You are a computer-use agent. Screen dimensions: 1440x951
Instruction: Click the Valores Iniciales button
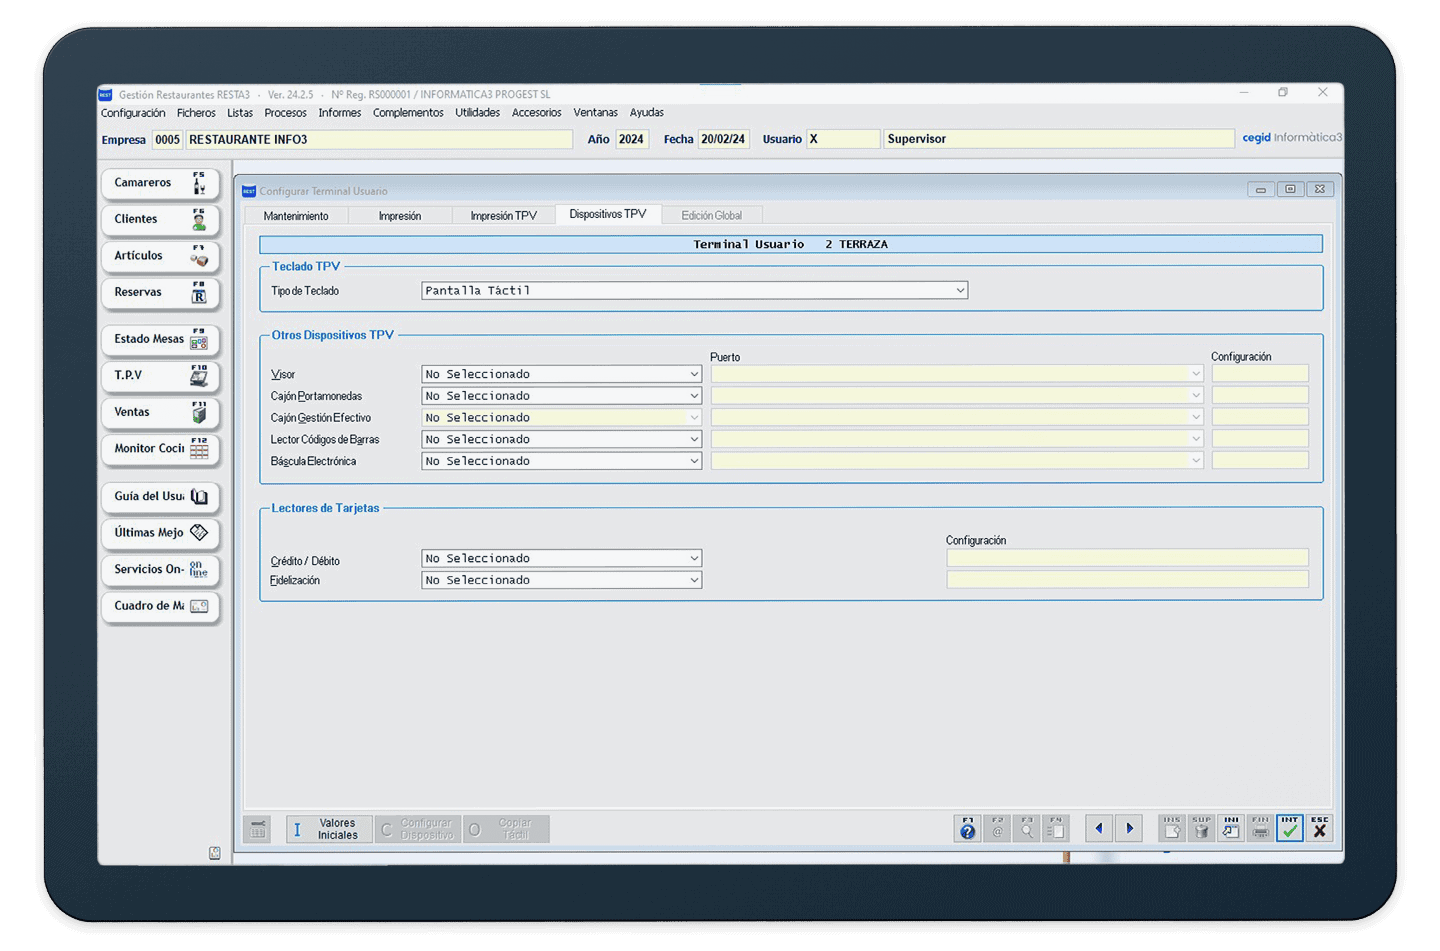point(328,829)
